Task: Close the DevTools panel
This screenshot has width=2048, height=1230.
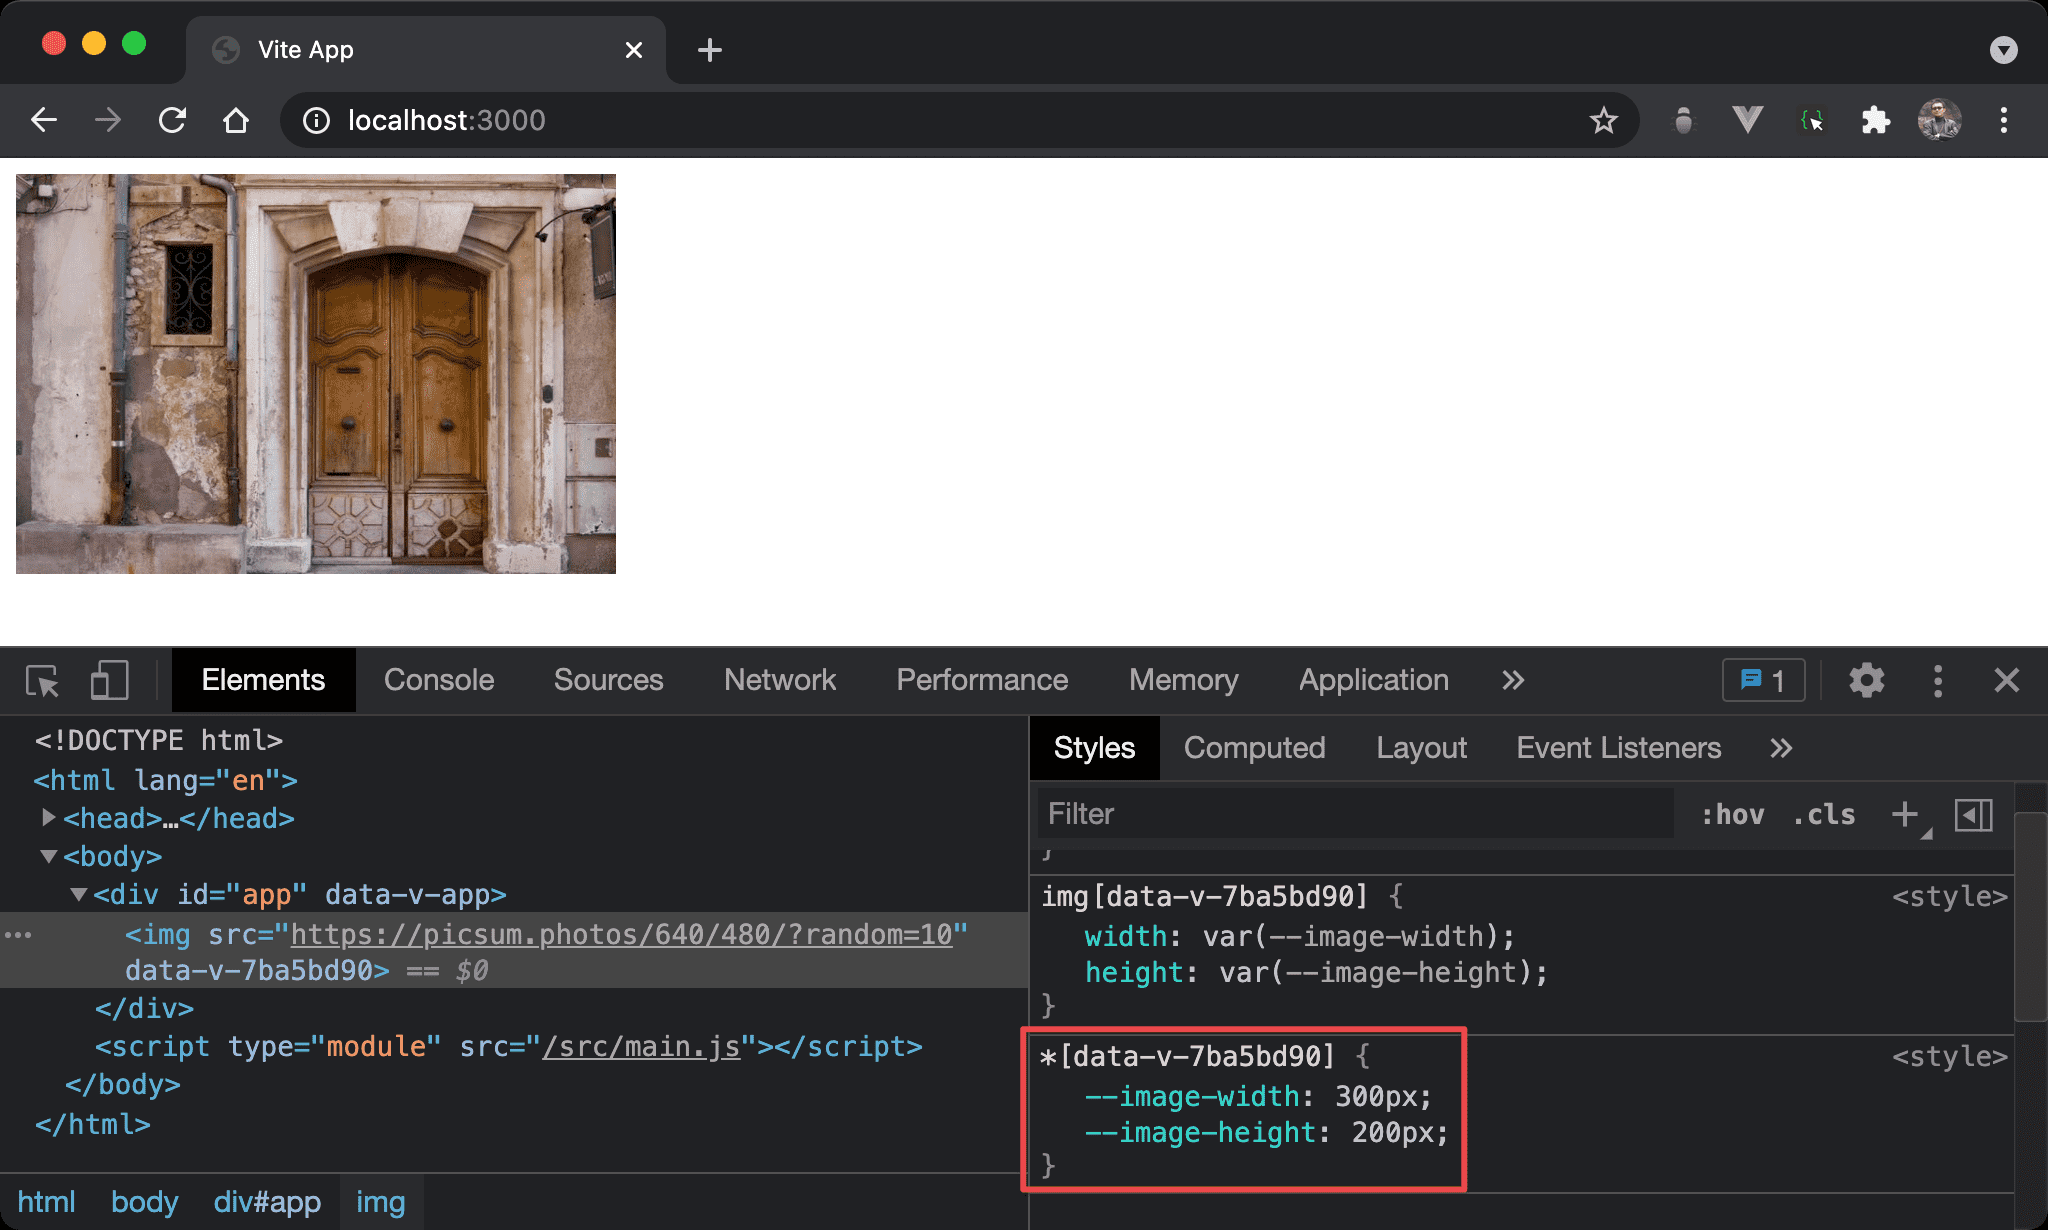Action: tap(2006, 681)
